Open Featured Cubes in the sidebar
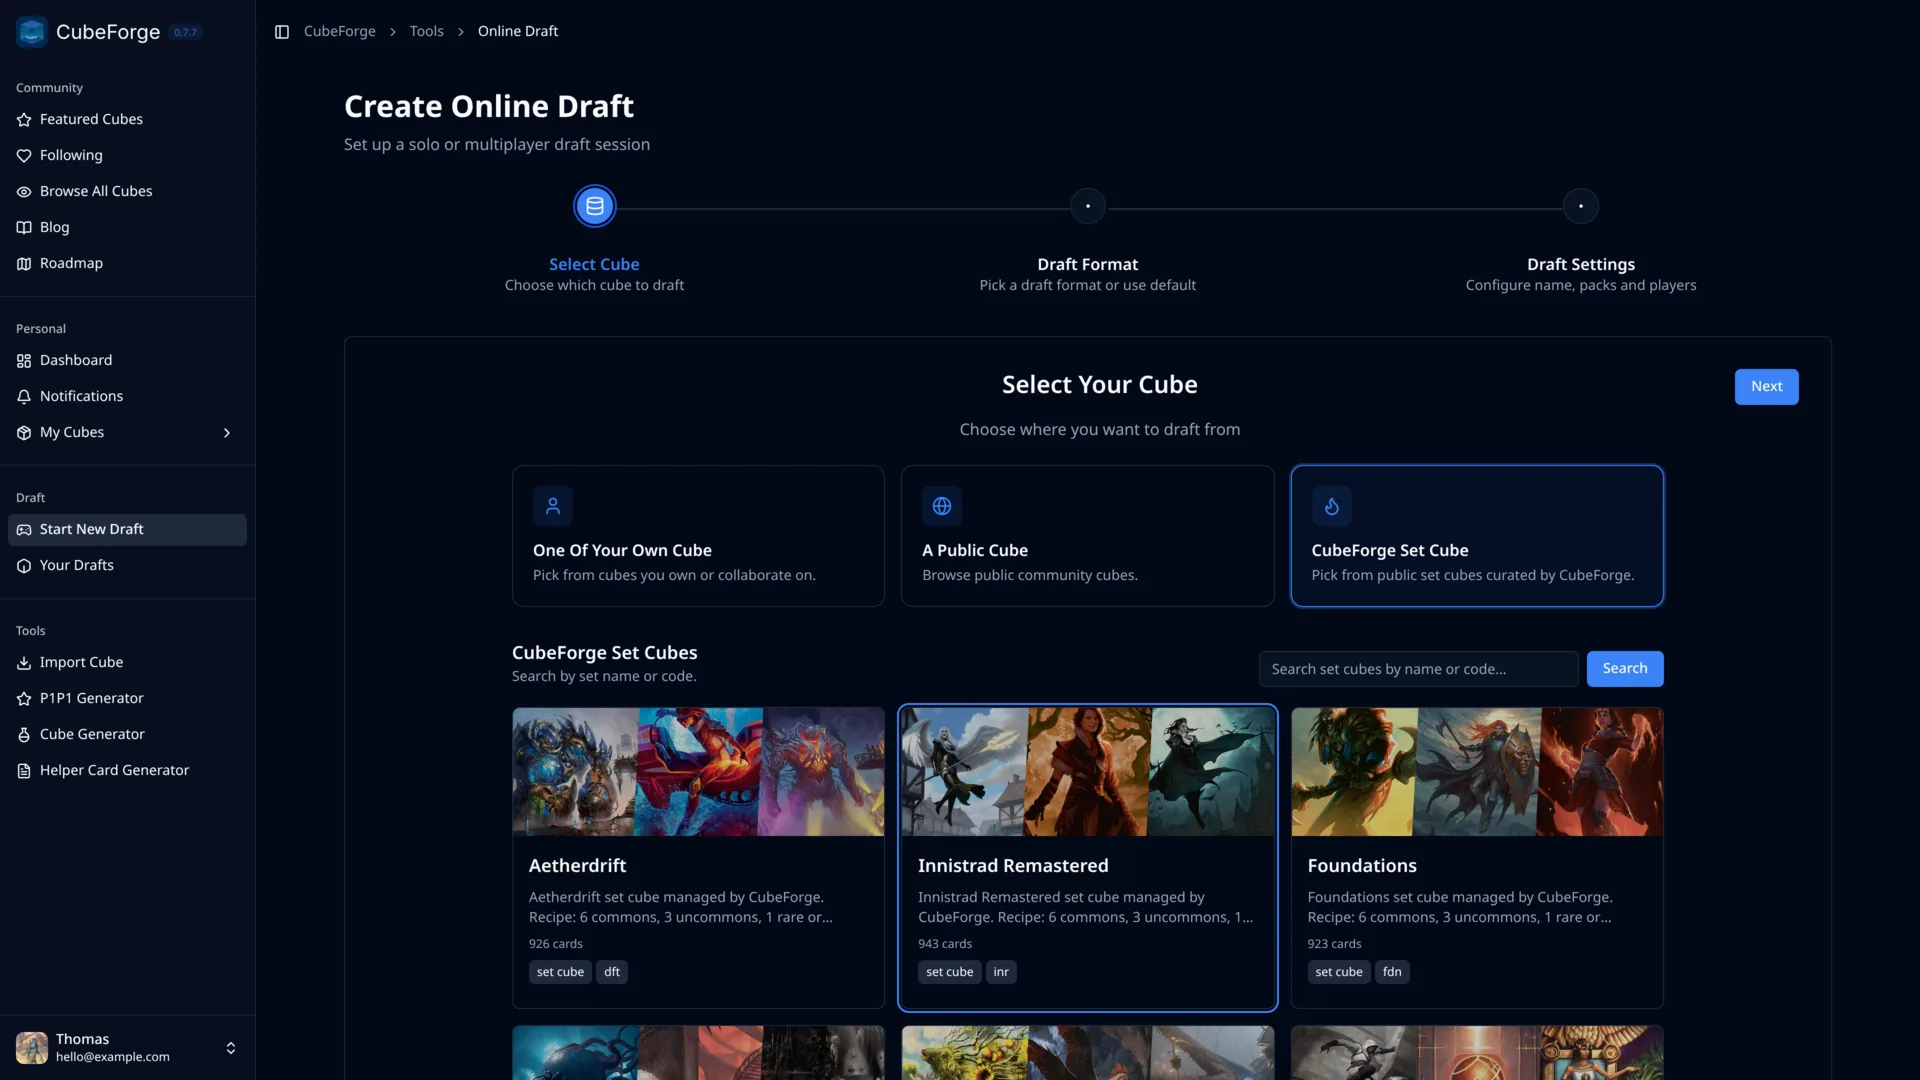 pyautogui.click(x=127, y=120)
